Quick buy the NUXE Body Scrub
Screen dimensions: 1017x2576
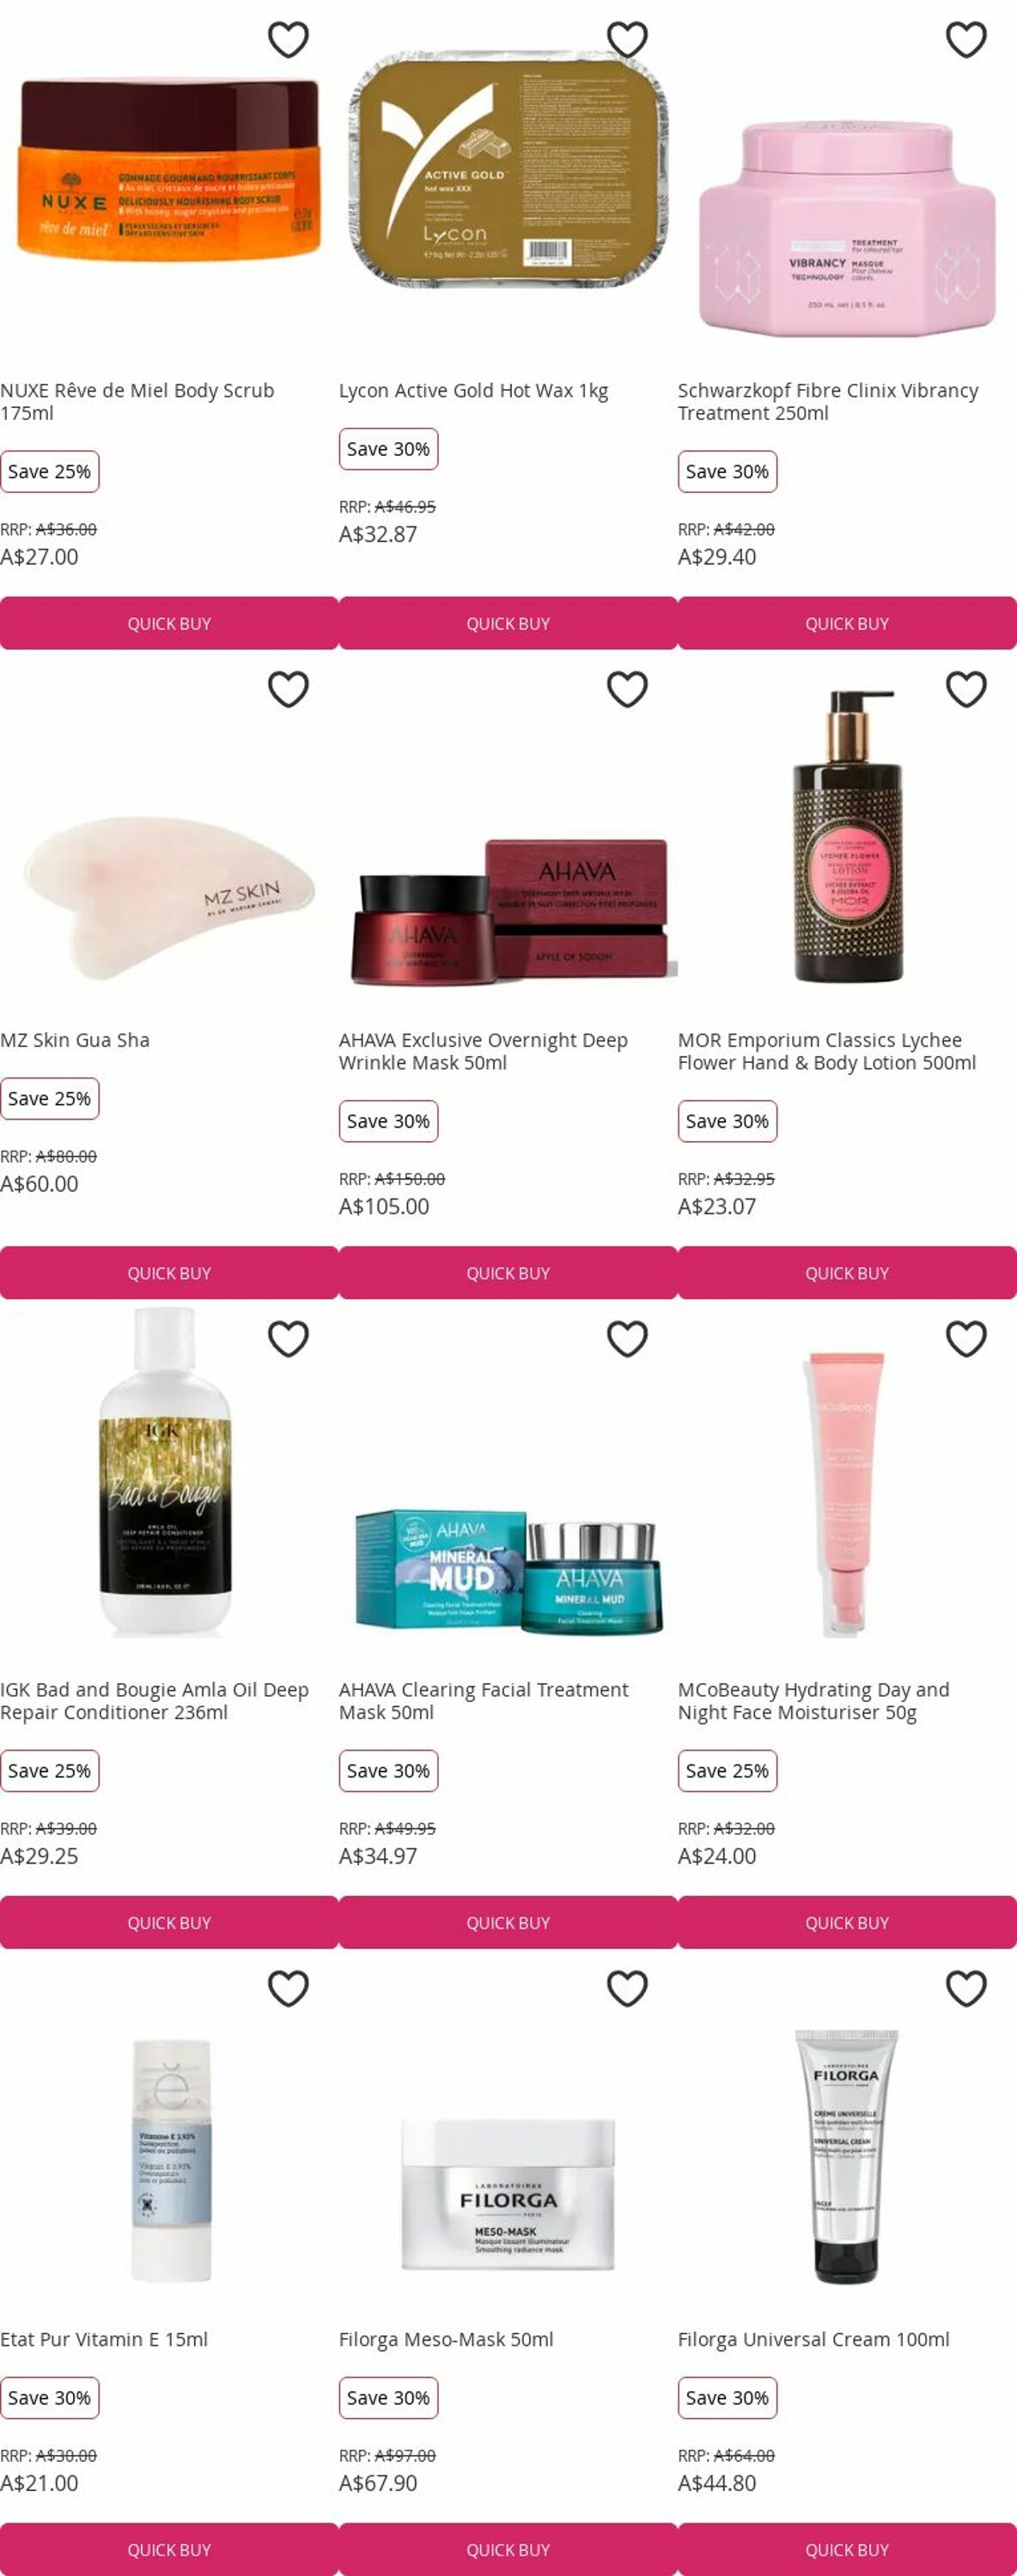[x=169, y=623]
